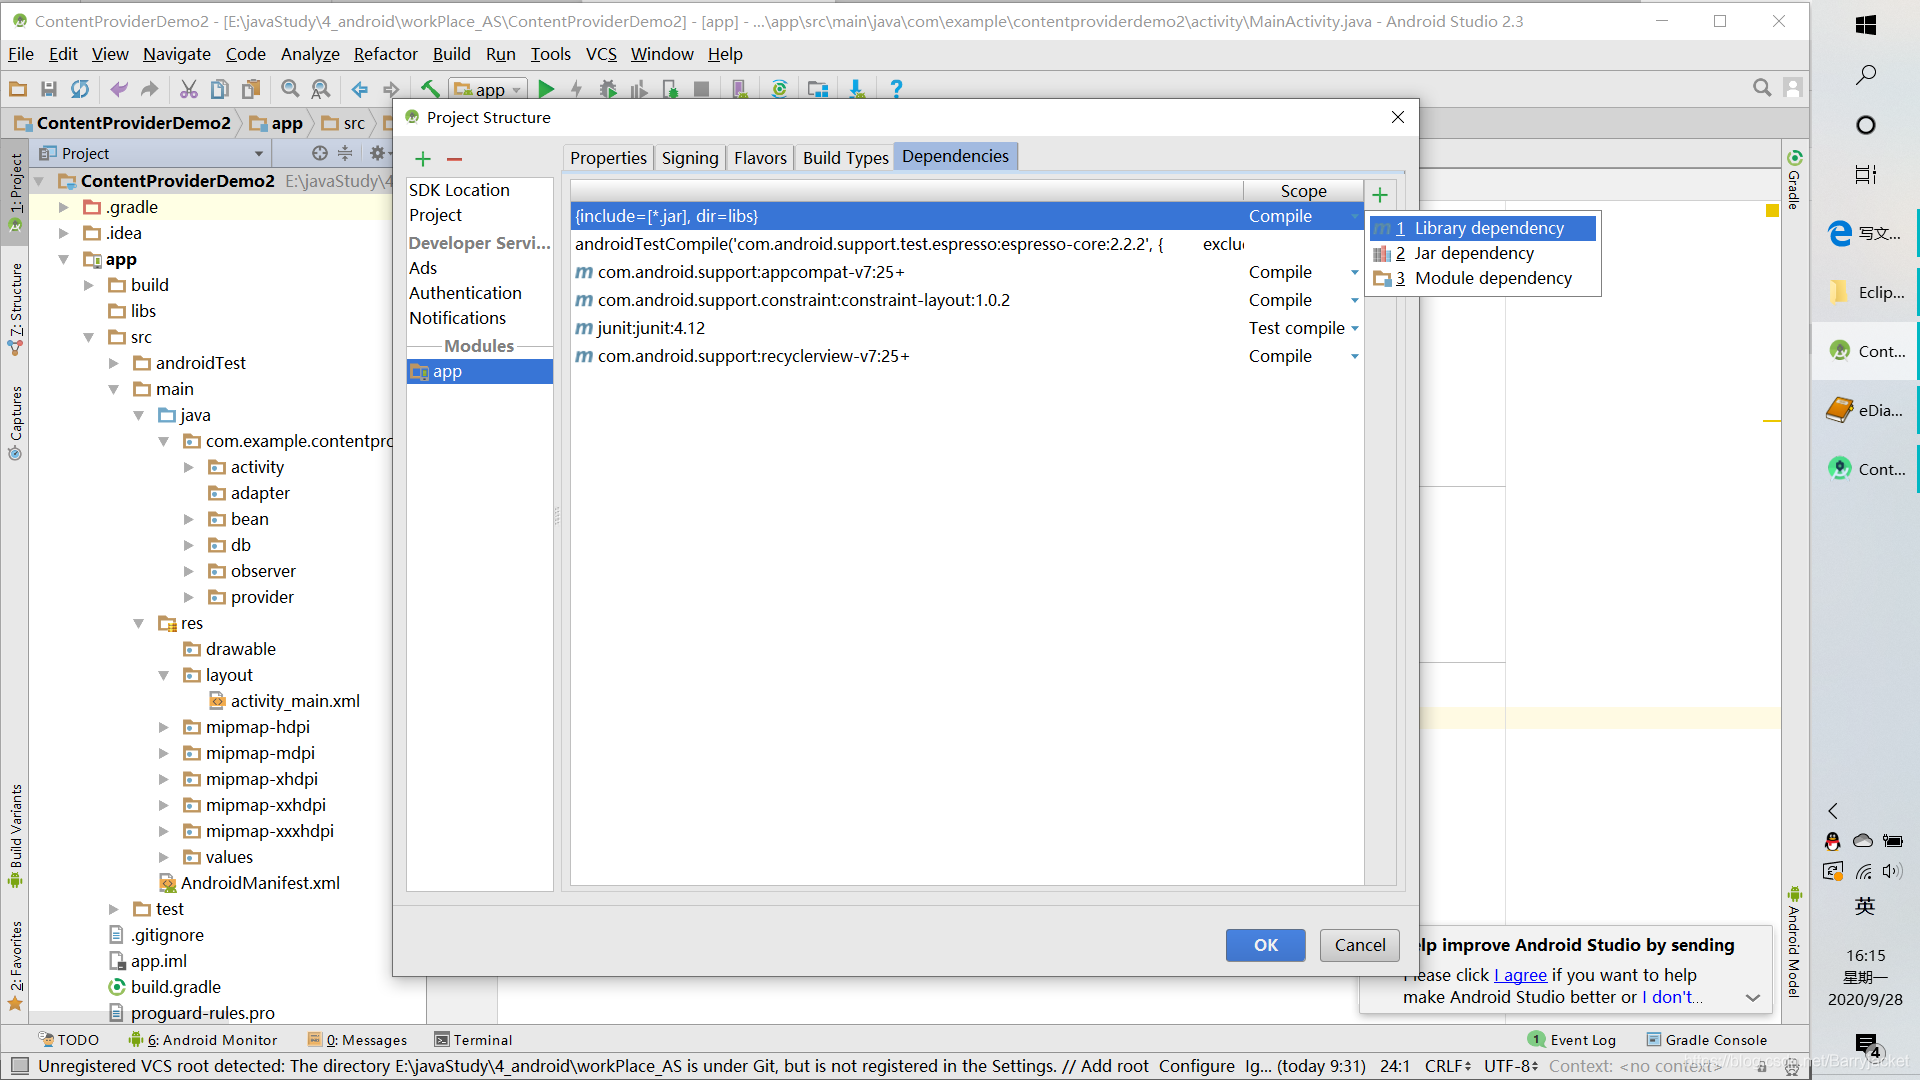Image resolution: width=1920 pixels, height=1080 pixels.
Task: Open the VCS menu
Action: (601, 54)
